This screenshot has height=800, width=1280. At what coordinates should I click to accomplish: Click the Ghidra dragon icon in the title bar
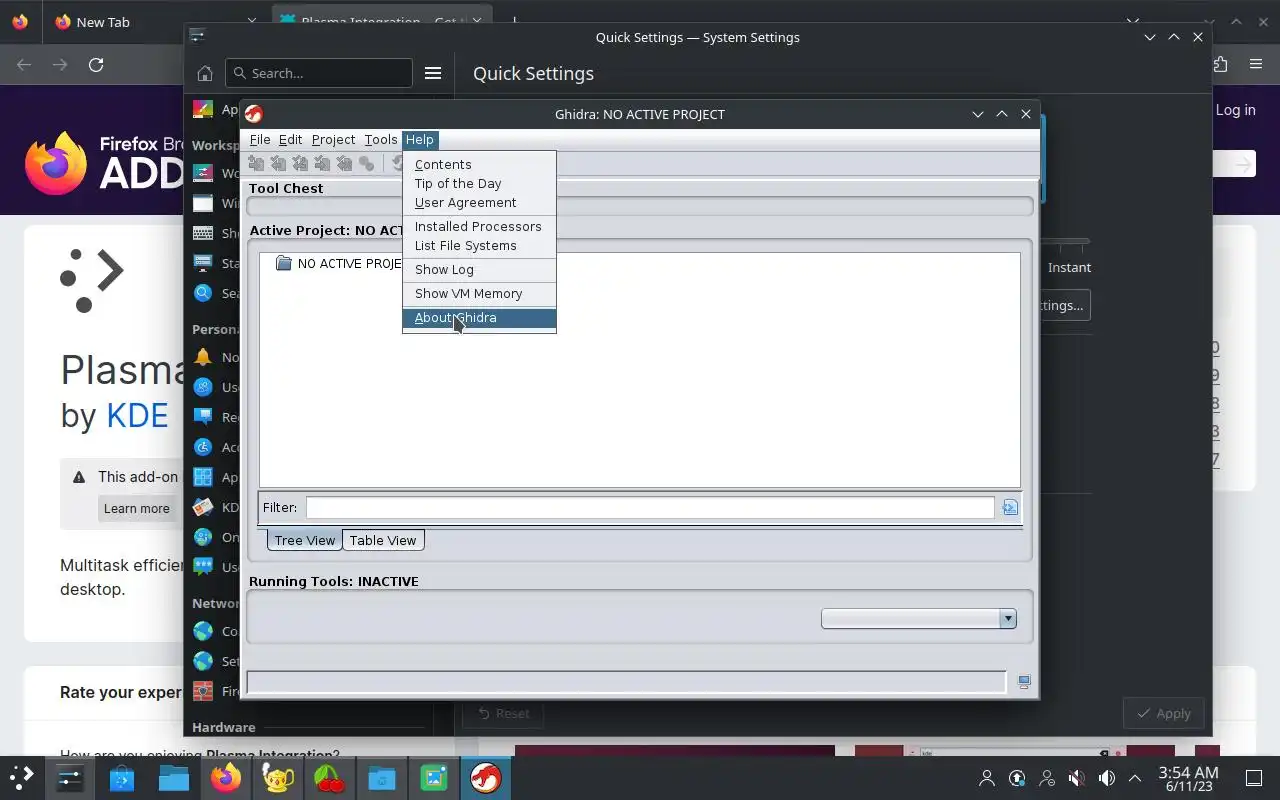(254, 114)
